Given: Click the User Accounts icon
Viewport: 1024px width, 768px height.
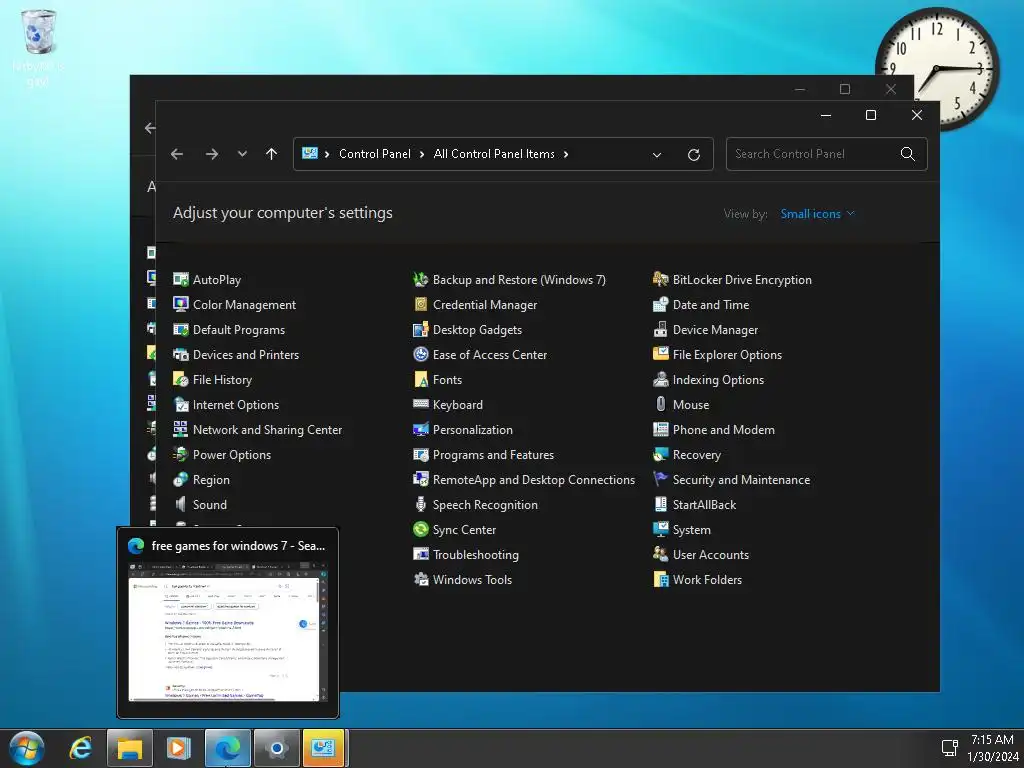Looking at the screenshot, I should tap(660, 555).
